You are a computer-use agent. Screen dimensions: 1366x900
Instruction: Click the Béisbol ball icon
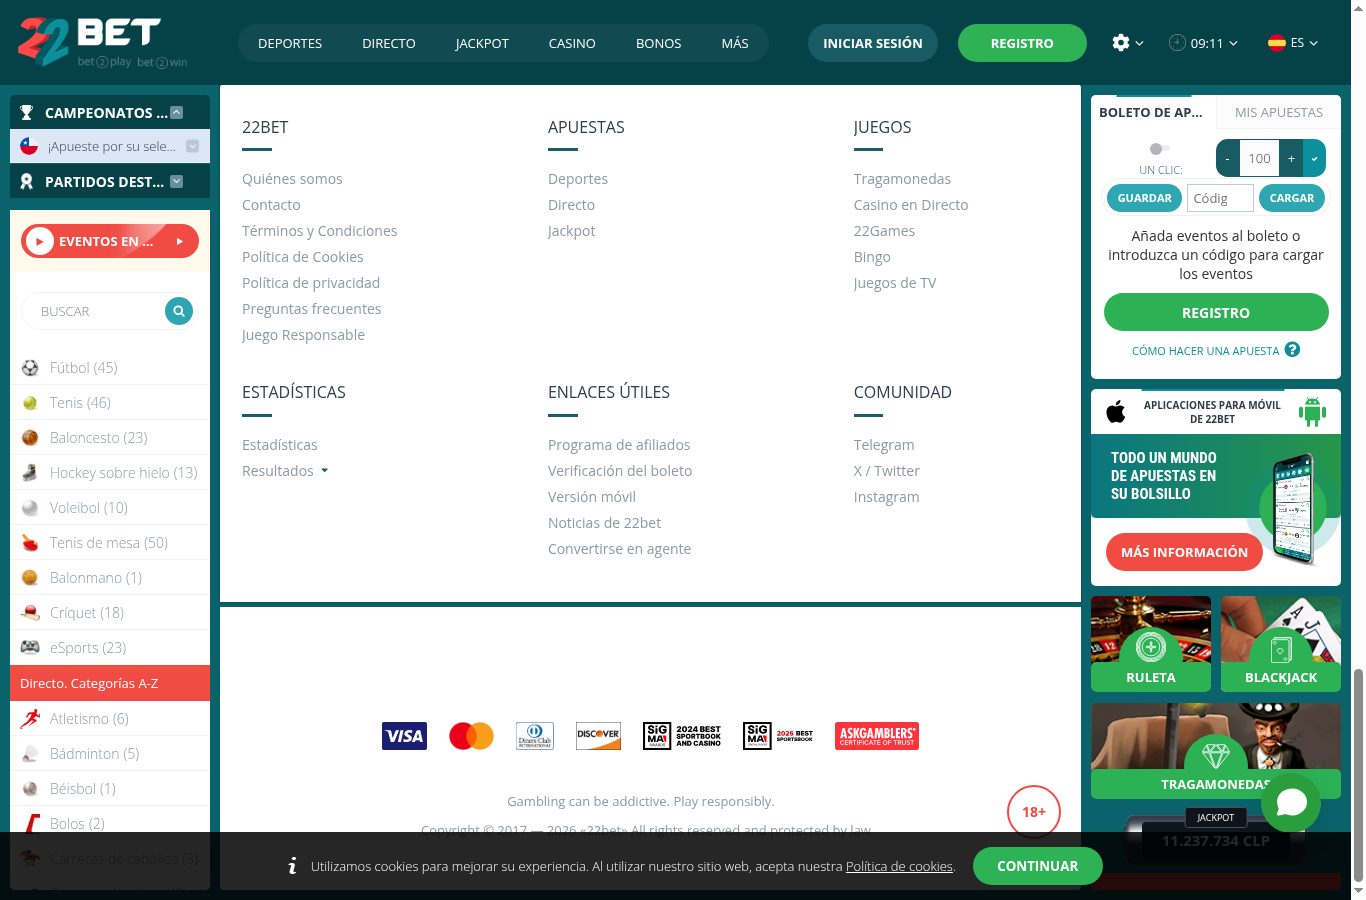coord(30,789)
